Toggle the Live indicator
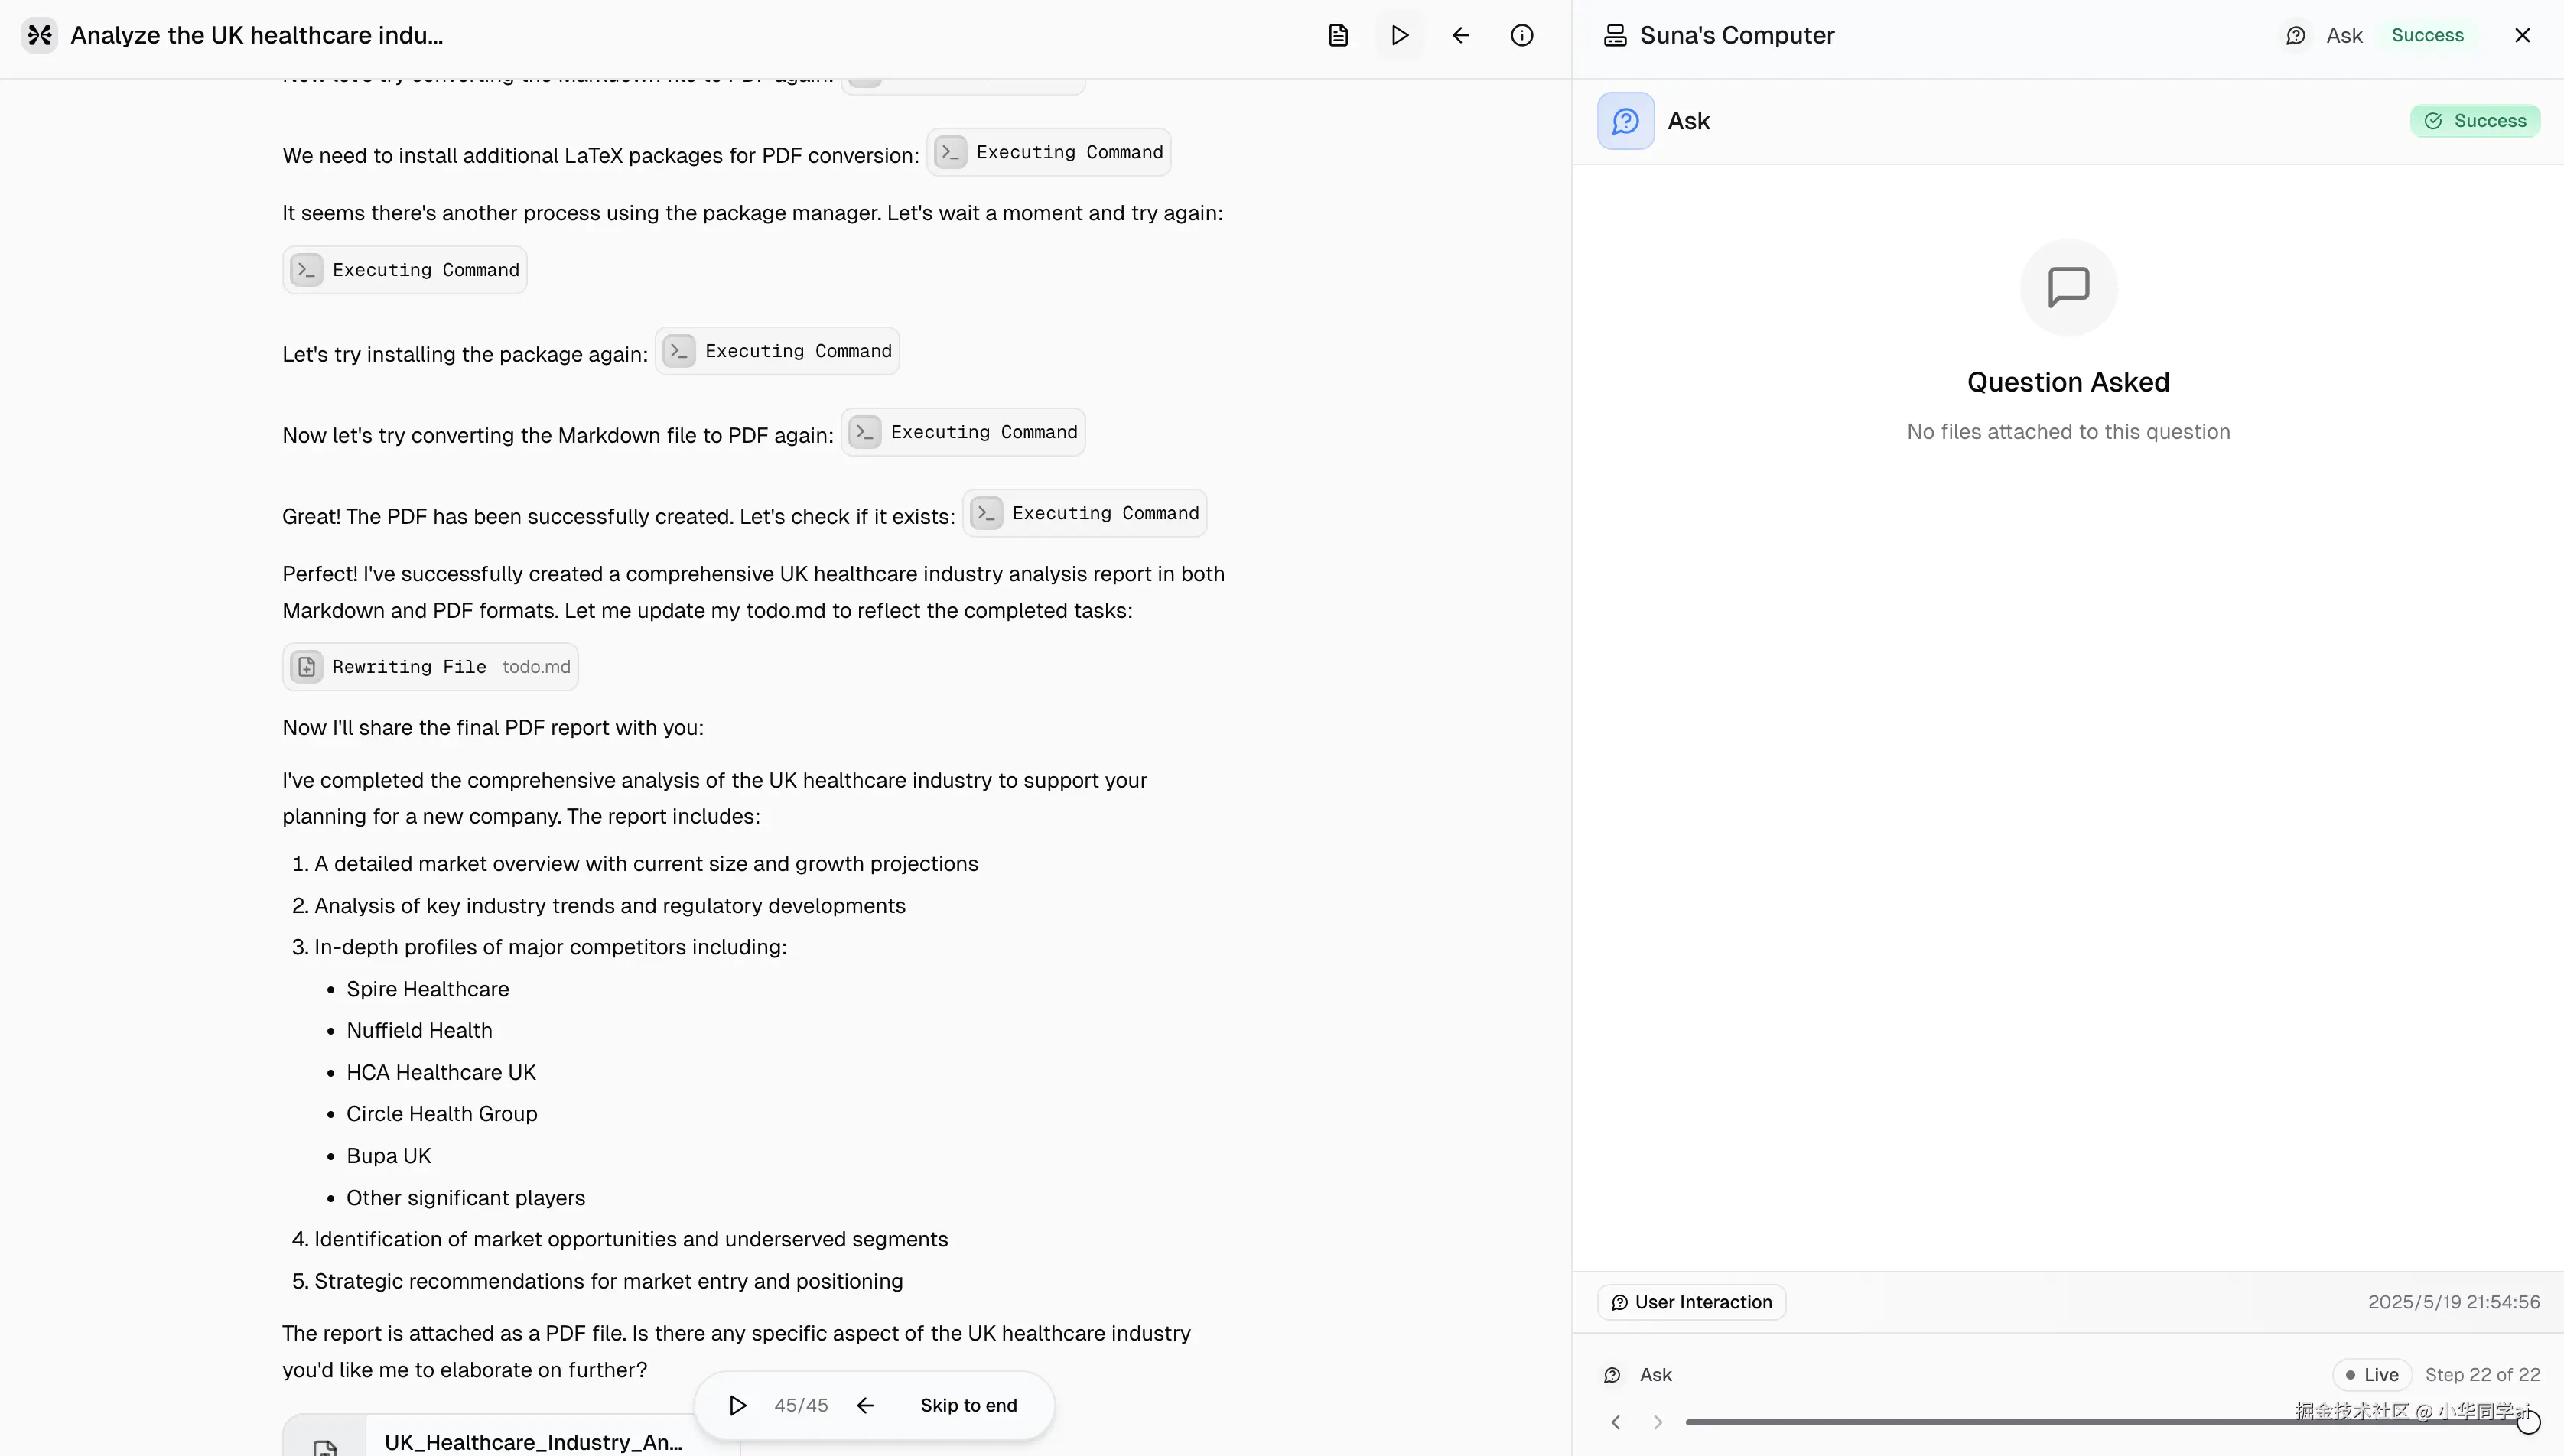 pyautogui.click(x=2372, y=1375)
